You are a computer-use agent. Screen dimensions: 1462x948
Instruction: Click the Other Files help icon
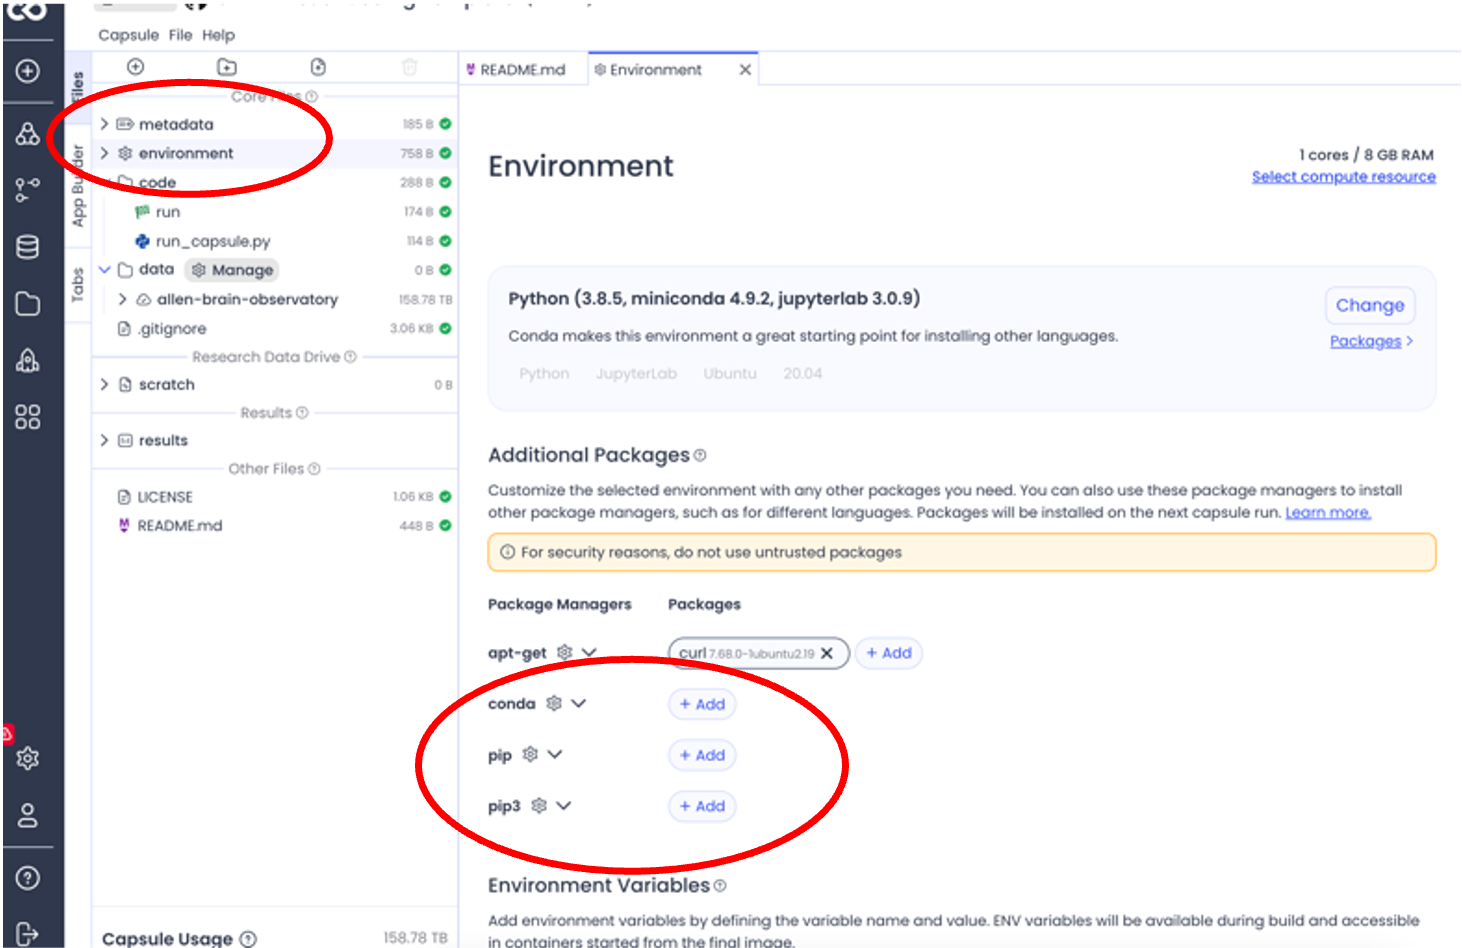[x=314, y=469]
